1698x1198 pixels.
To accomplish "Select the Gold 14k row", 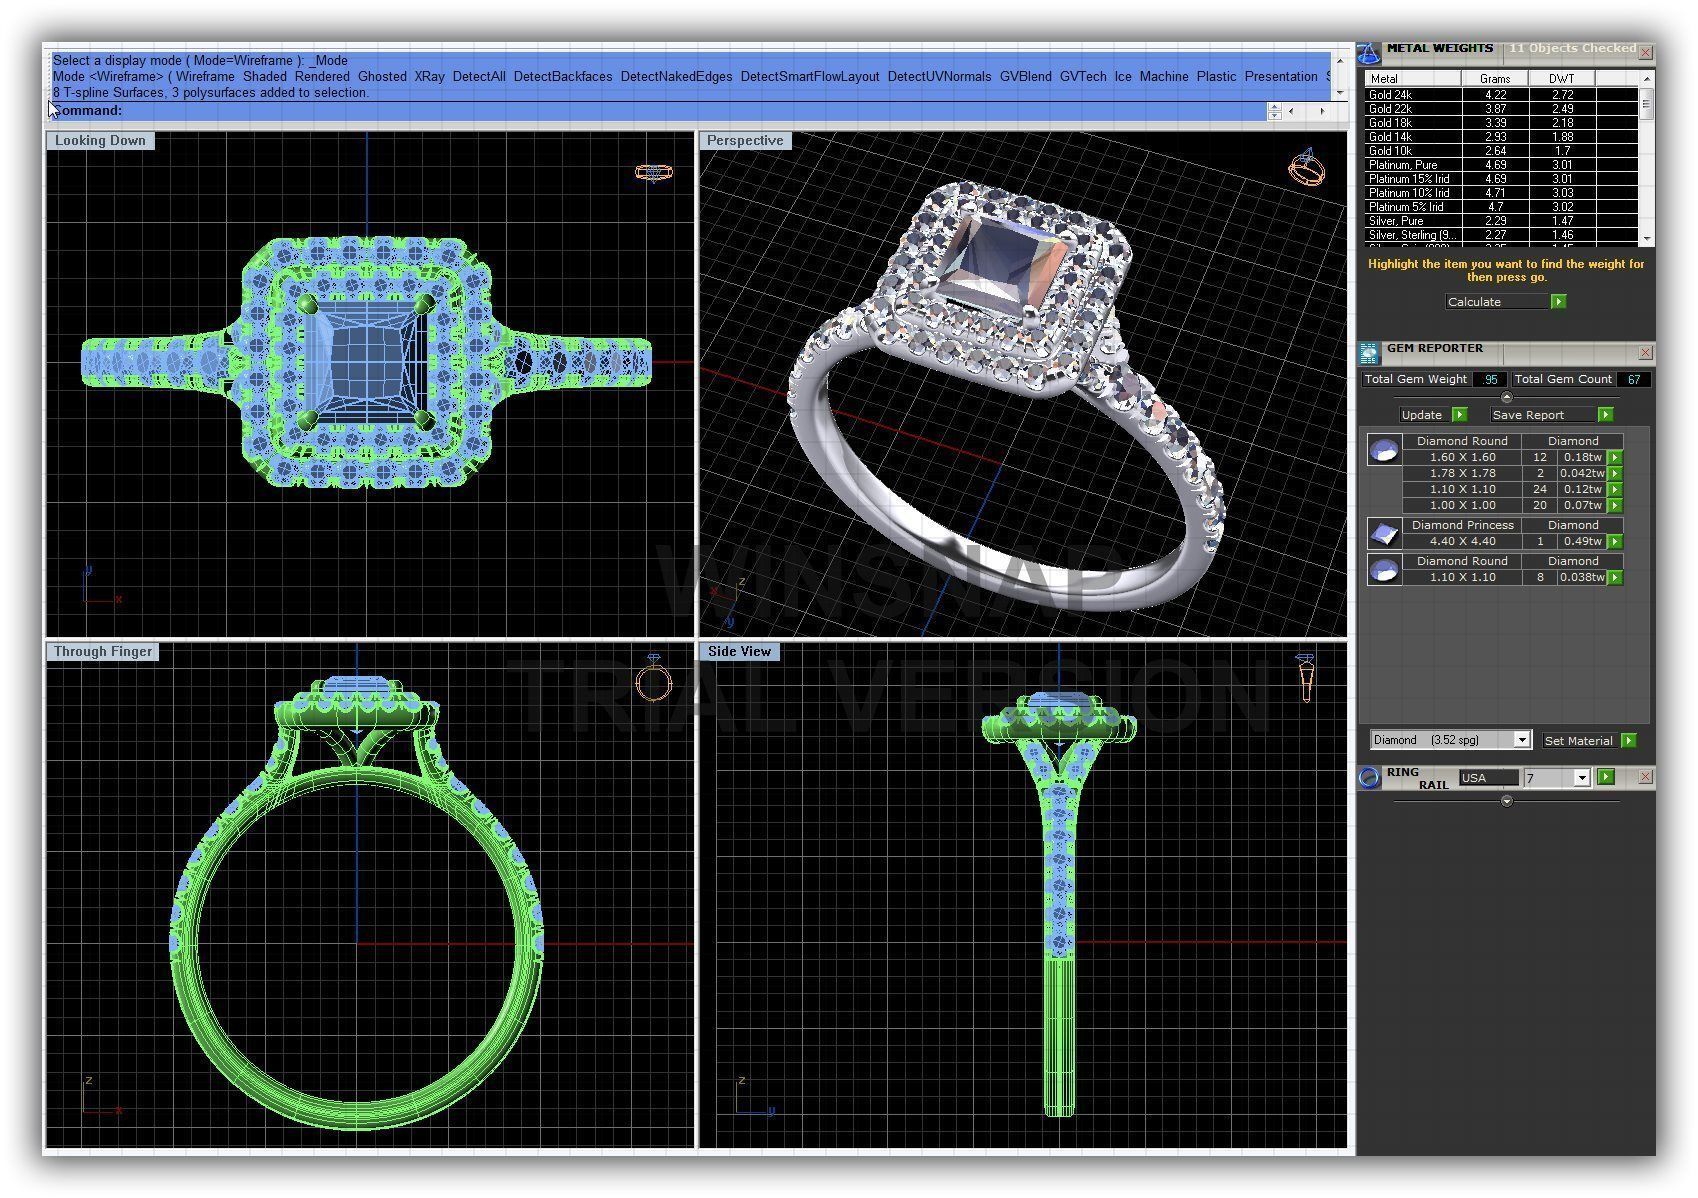I will [x=1502, y=137].
